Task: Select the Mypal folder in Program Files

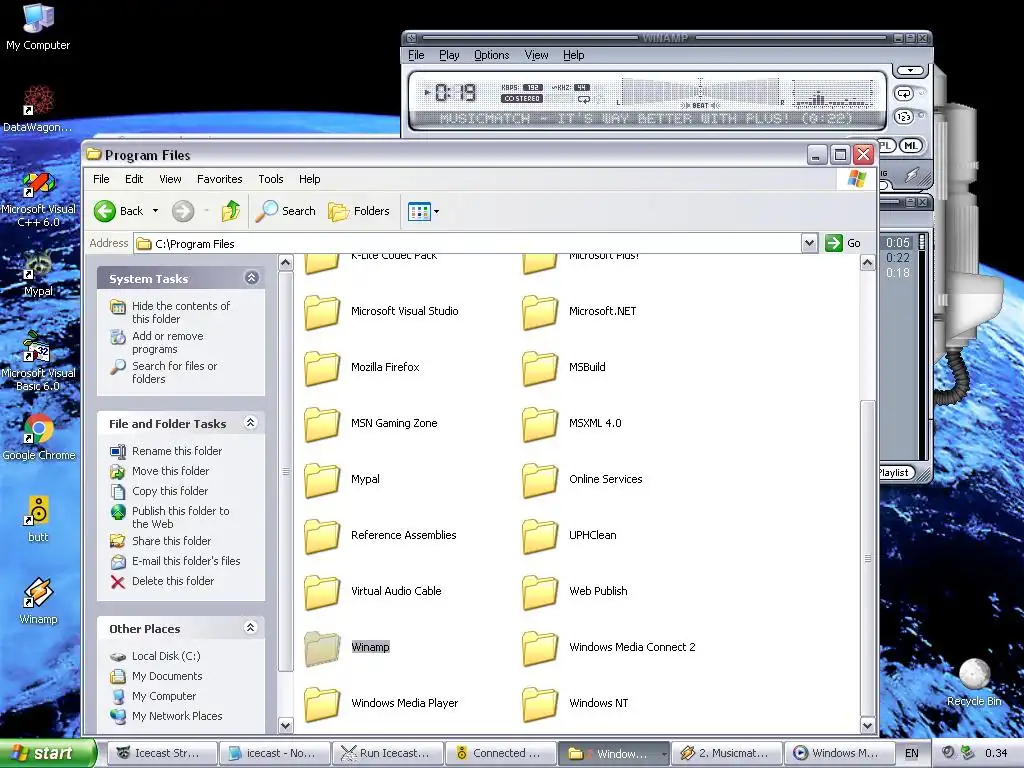Action: click(x=342, y=479)
